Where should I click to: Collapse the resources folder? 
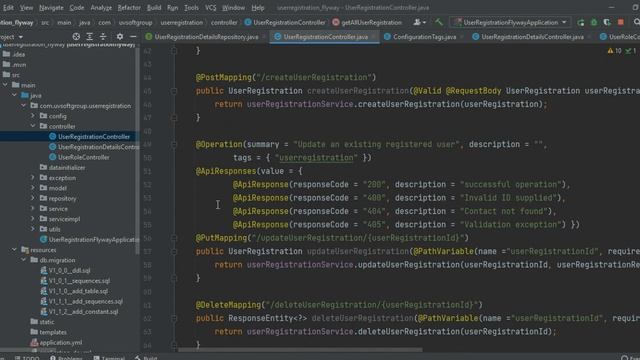pos(15,249)
